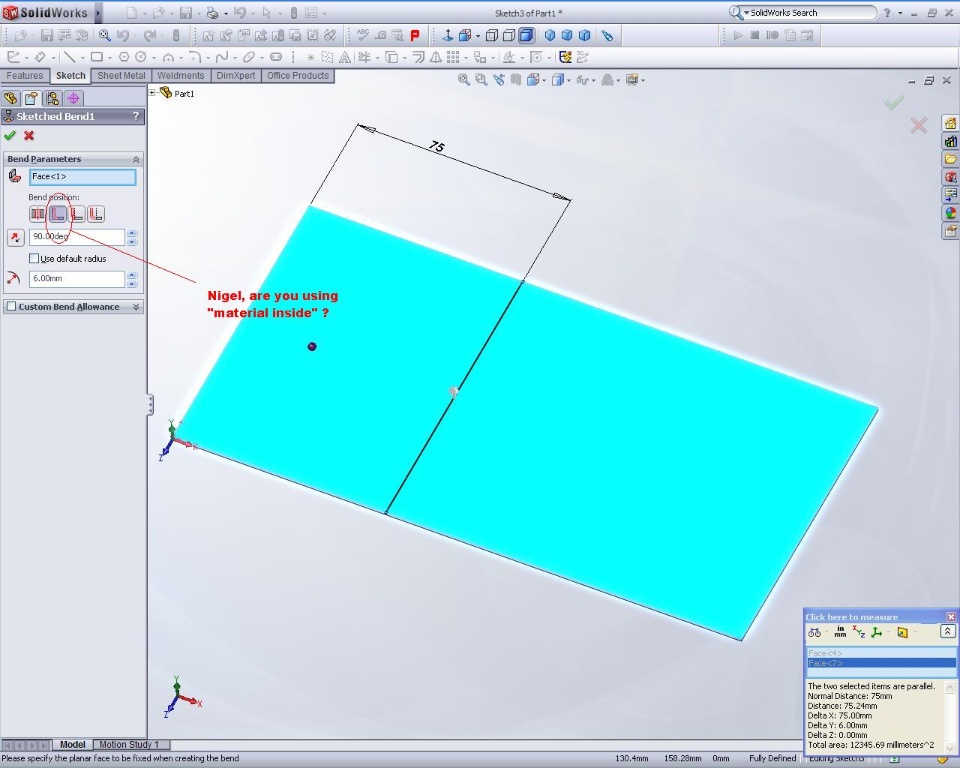960x768 pixels.
Task: Expand the Custom Bend Allowance section
Action: pos(136,307)
